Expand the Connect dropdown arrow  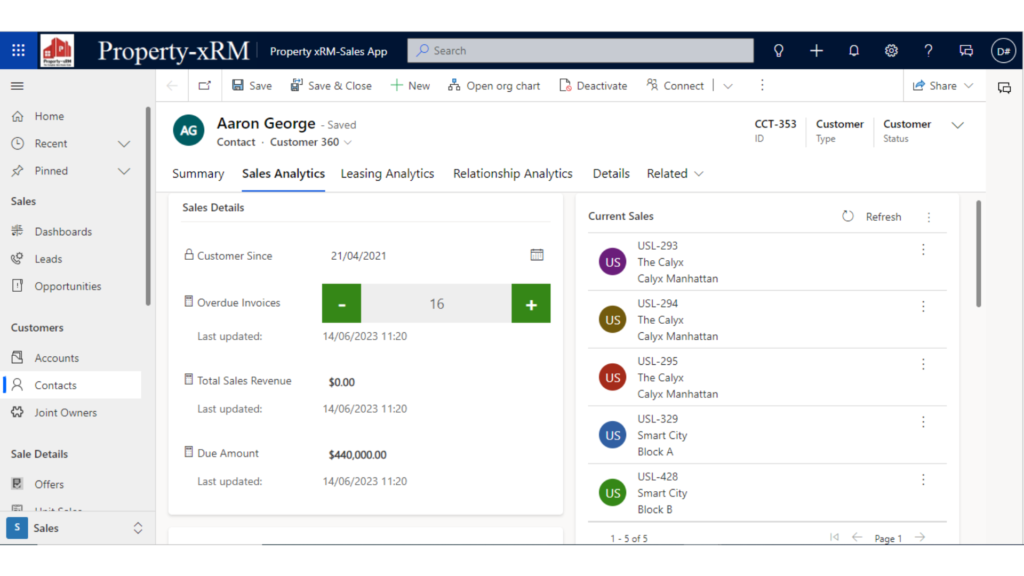tap(728, 86)
